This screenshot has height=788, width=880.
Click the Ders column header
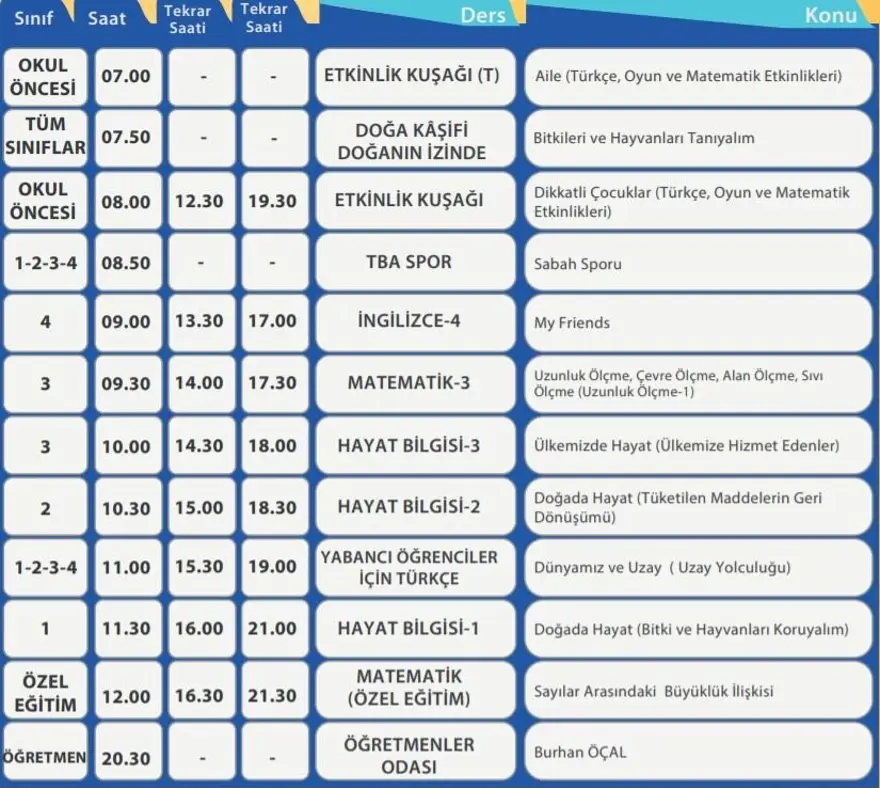[483, 15]
